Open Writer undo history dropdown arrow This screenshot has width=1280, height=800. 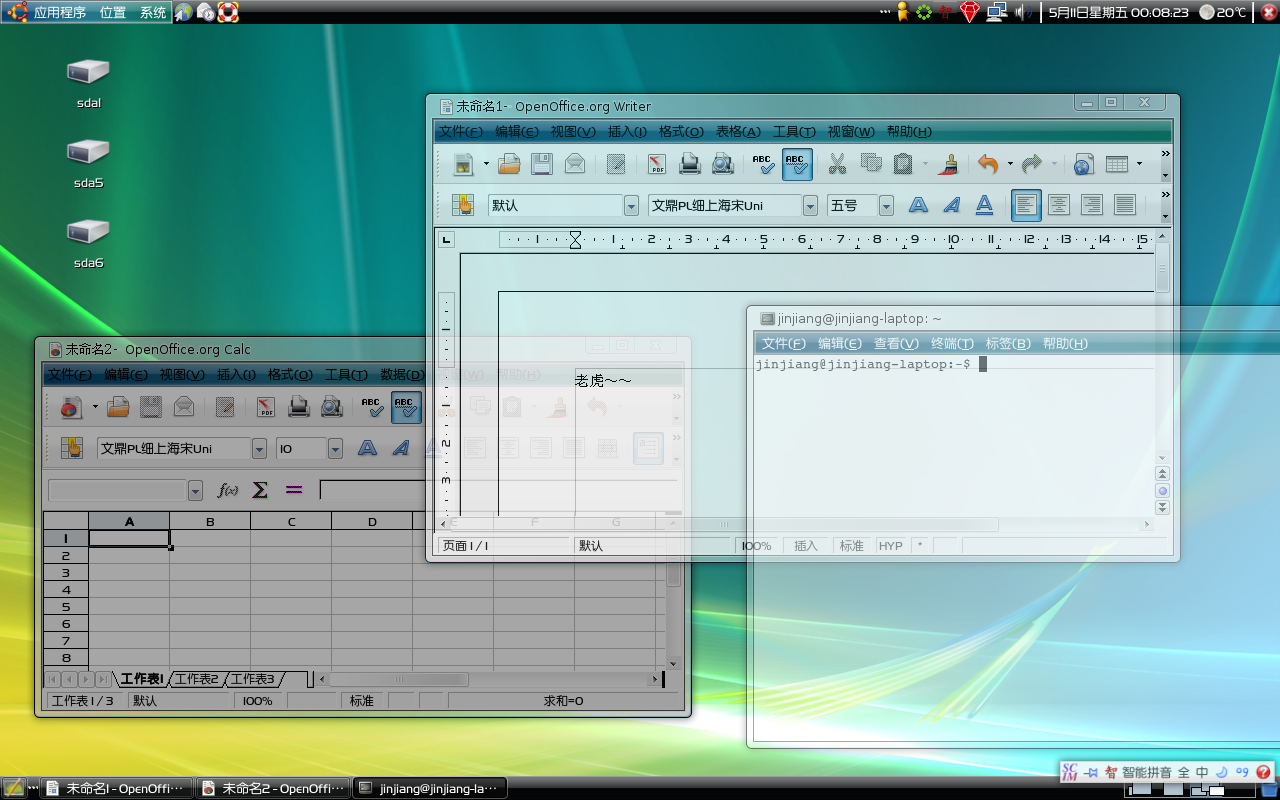tap(1010, 164)
